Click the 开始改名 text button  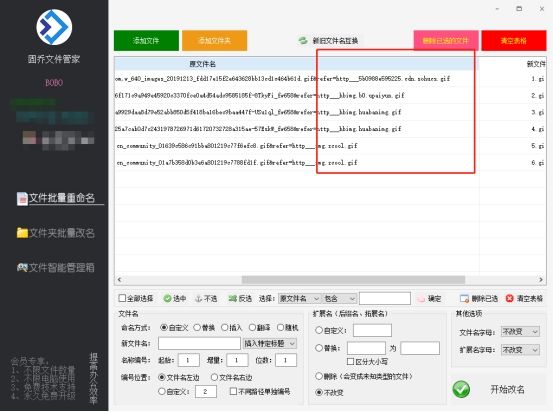(x=507, y=389)
